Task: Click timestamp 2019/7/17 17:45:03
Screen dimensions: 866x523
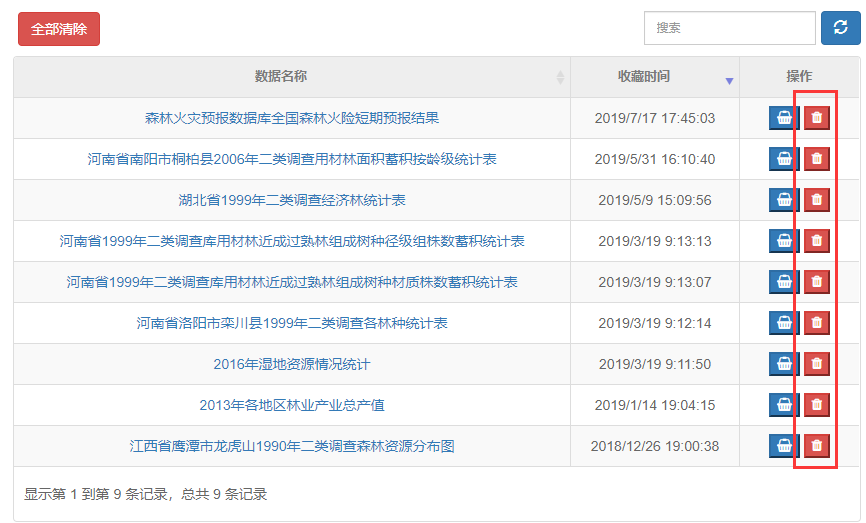Action: pyautogui.click(x=655, y=118)
